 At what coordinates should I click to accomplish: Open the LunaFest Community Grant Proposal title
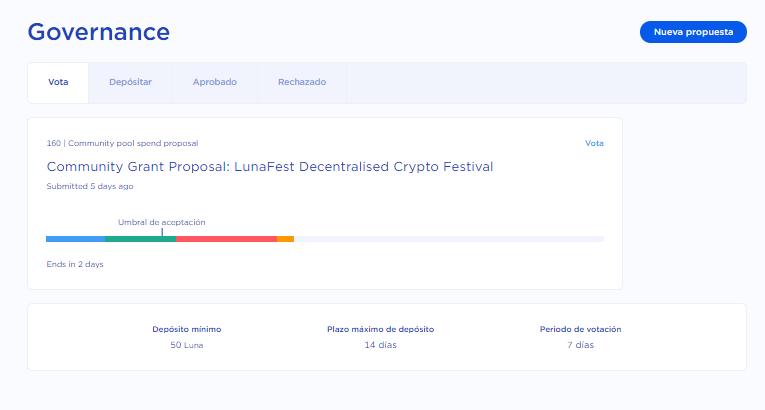click(x=270, y=166)
